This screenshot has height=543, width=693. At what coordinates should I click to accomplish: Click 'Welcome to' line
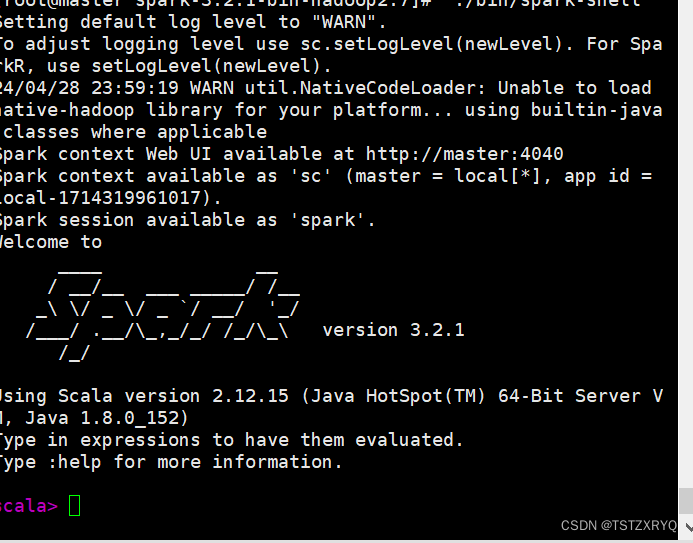point(51,242)
